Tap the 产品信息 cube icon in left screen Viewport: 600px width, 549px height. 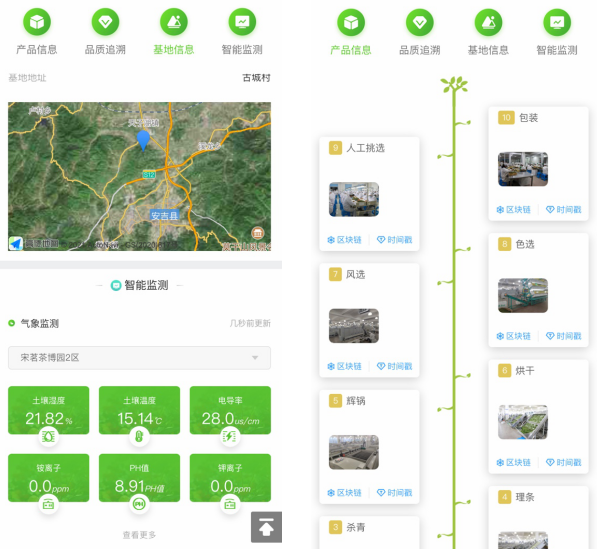tap(37, 22)
